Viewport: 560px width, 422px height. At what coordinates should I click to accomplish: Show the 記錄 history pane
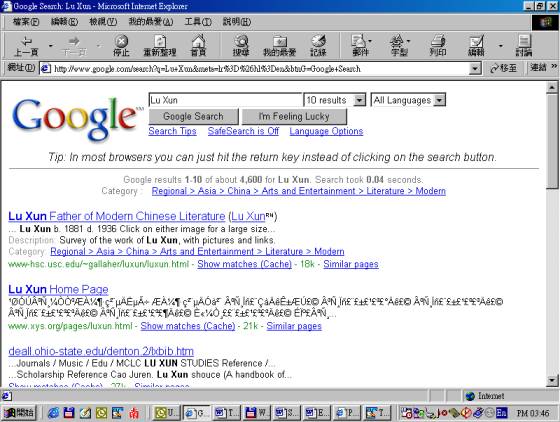click(x=318, y=46)
